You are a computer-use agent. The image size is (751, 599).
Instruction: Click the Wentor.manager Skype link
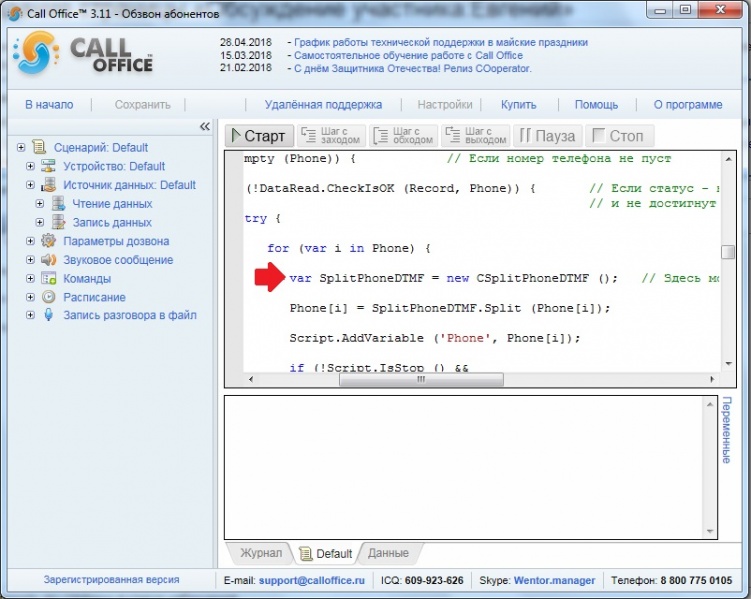coord(554,580)
